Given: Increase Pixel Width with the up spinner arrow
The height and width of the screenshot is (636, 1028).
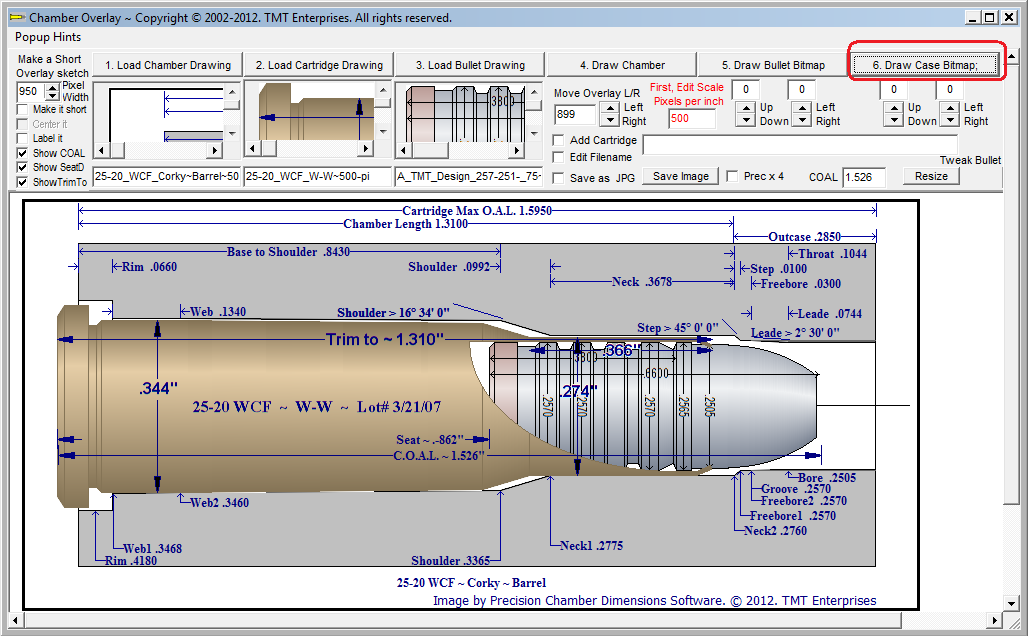Looking at the screenshot, I should (52, 87).
